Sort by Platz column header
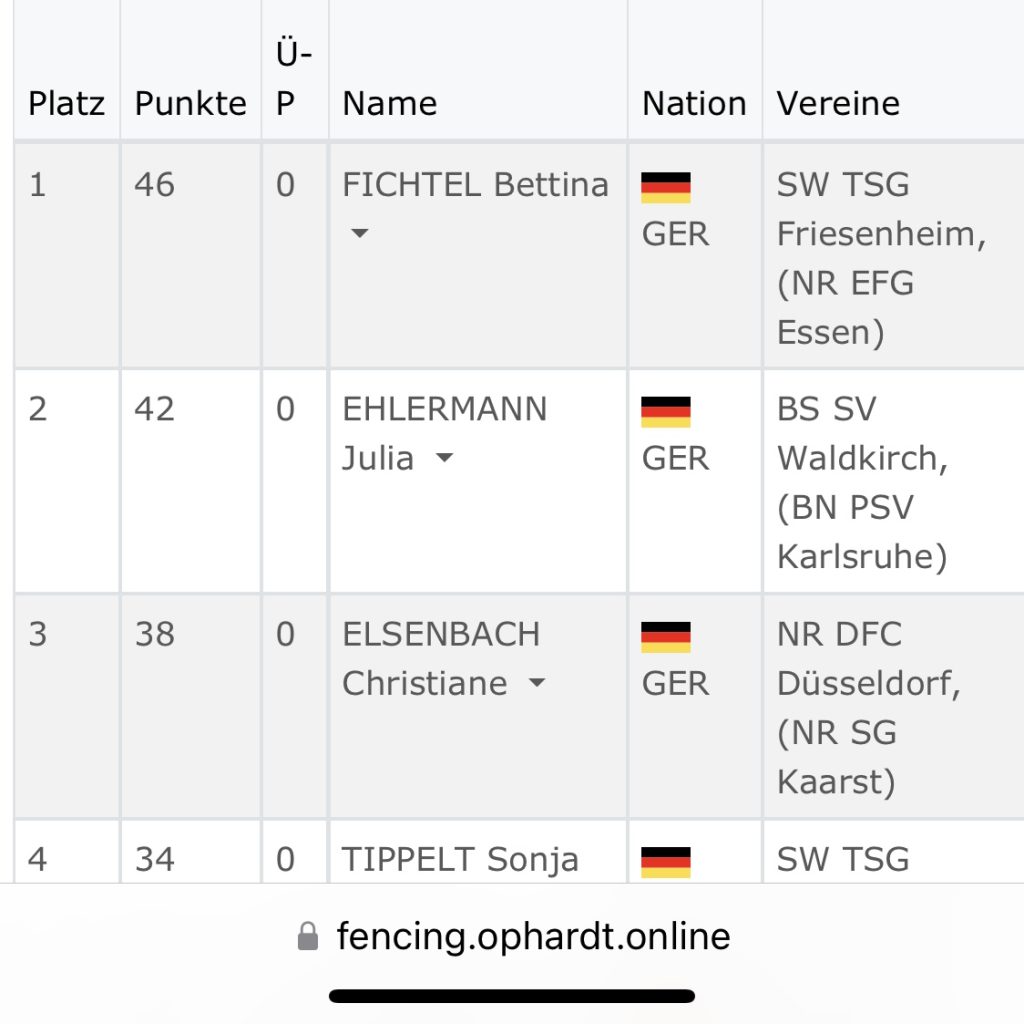This screenshot has height=1024, width=1024. coord(67,103)
